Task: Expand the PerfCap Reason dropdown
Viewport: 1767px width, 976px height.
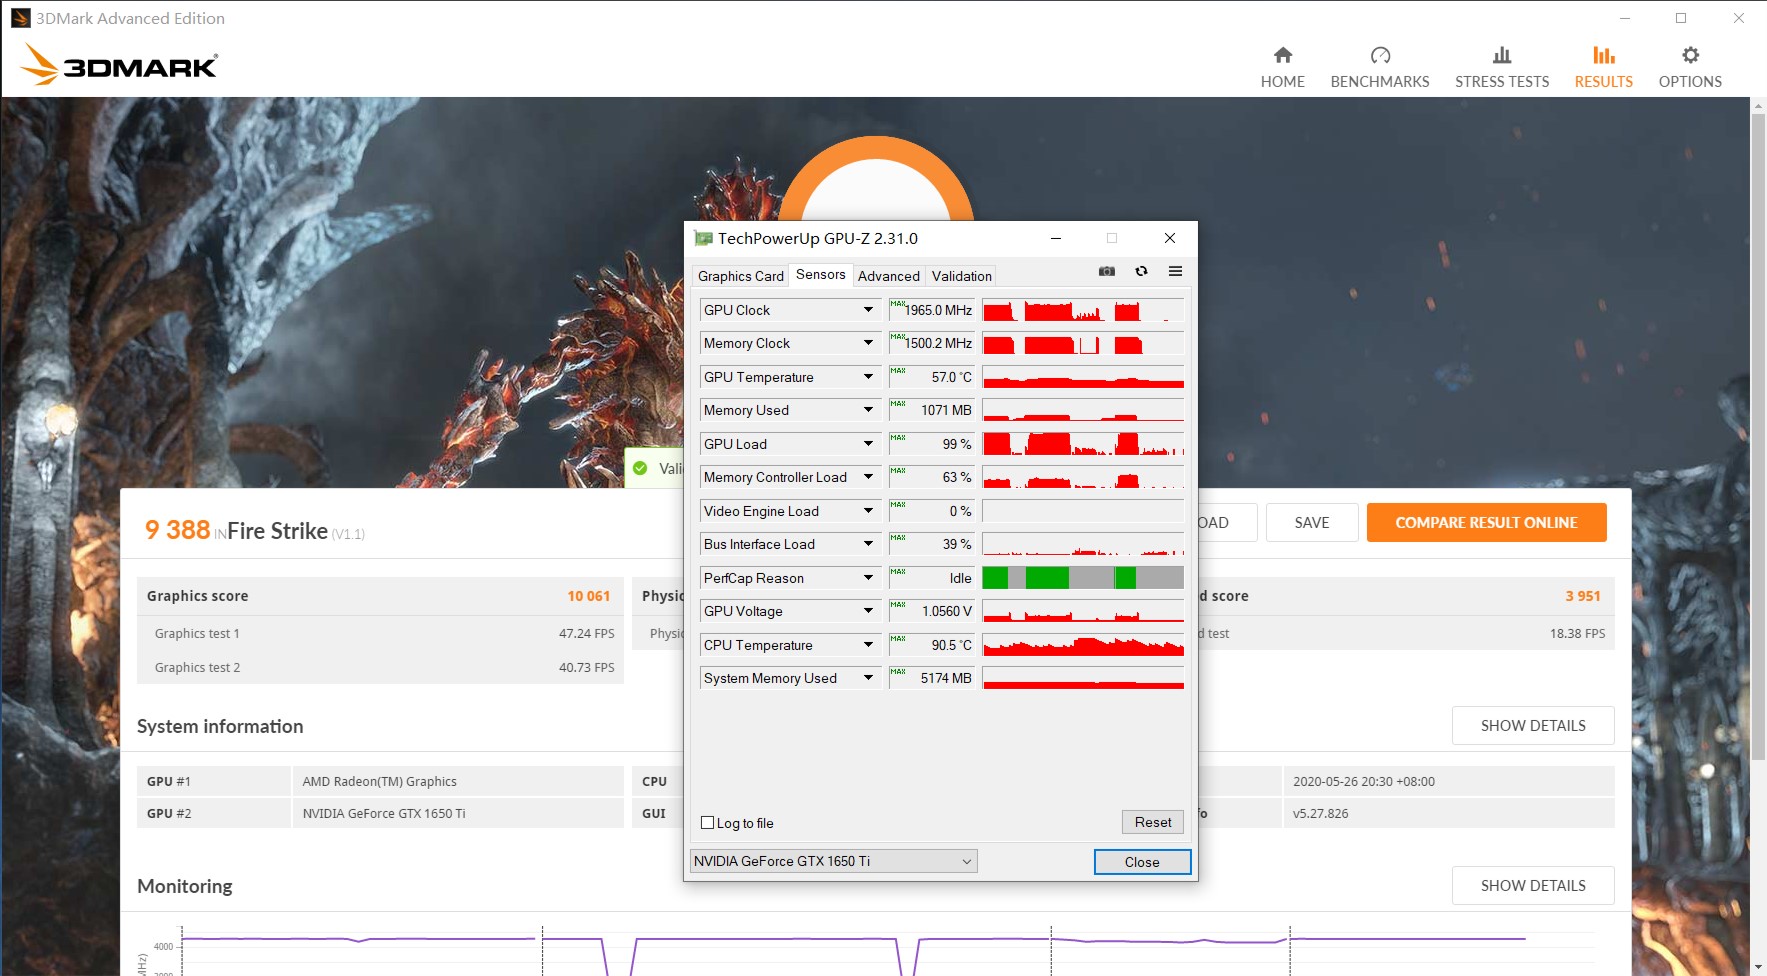Action: pyautogui.click(x=868, y=578)
